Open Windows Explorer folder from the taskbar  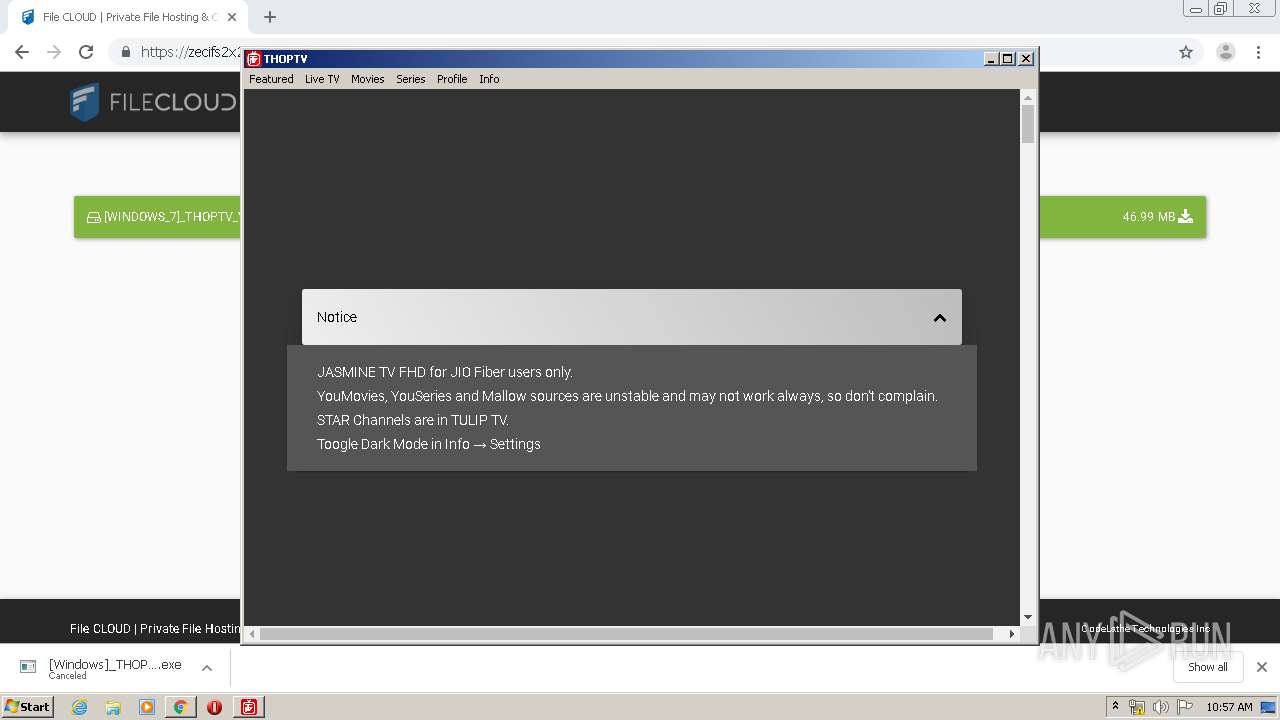[x=113, y=707]
